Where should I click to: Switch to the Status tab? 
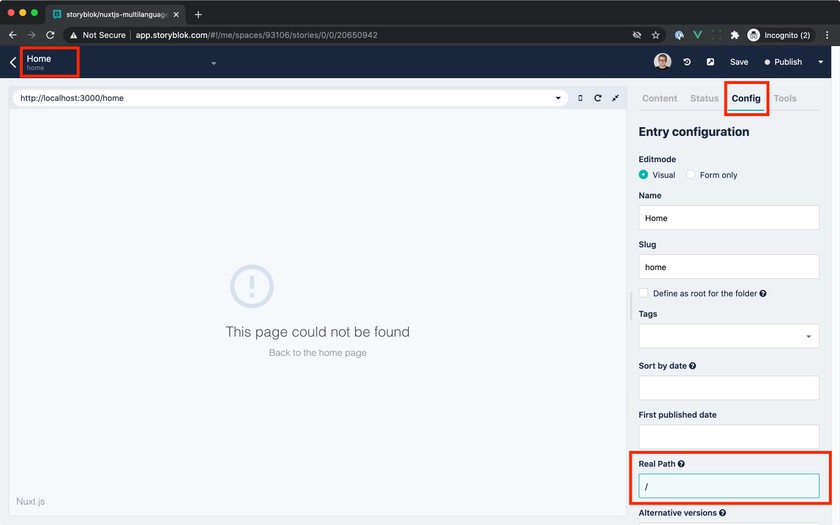click(704, 99)
